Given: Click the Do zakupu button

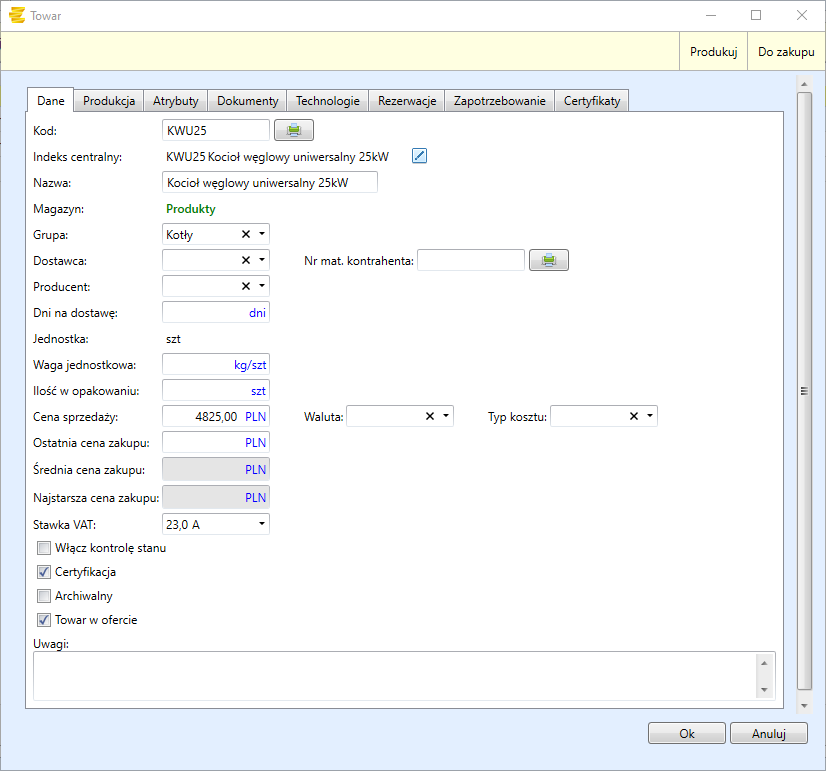Looking at the screenshot, I should pyautogui.click(x=785, y=52).
